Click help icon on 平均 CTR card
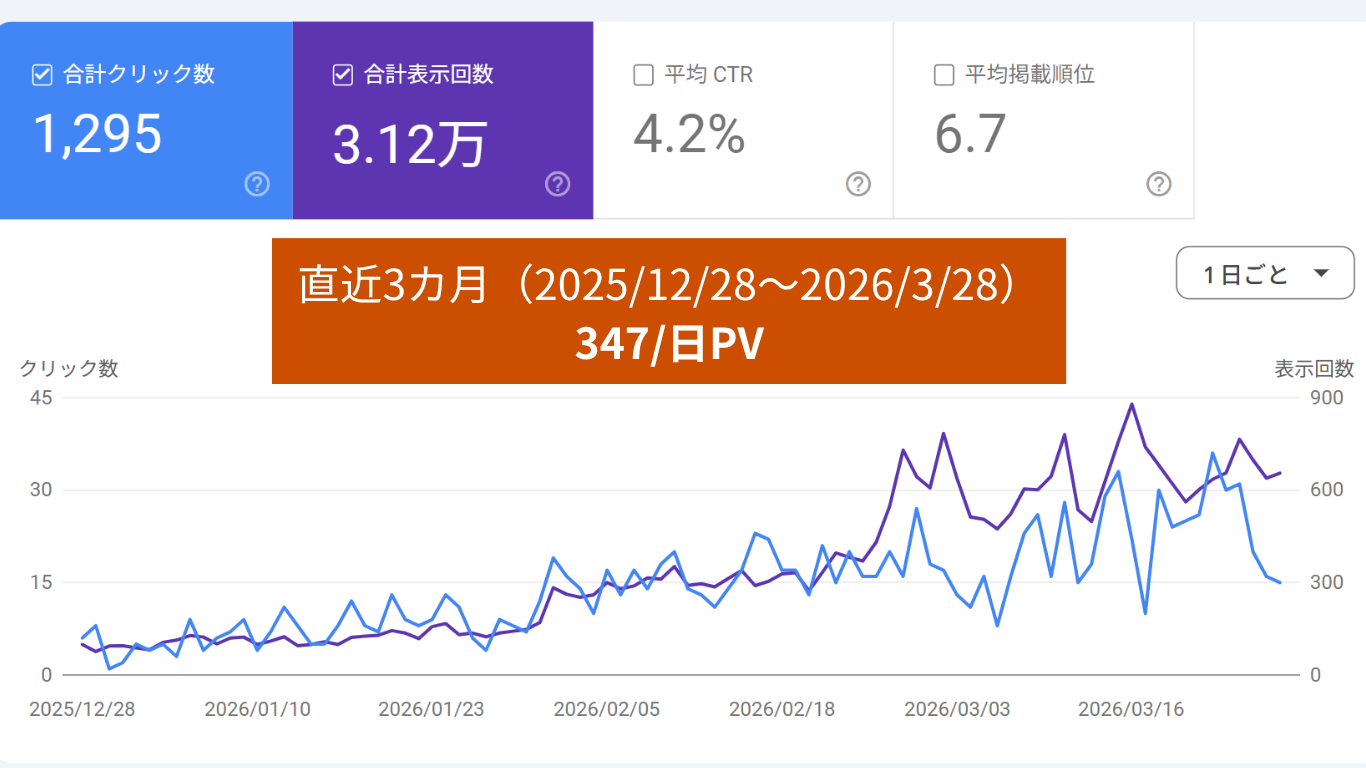The height and width of the screenshot is (768, 1366). click(x=858, y=184)
